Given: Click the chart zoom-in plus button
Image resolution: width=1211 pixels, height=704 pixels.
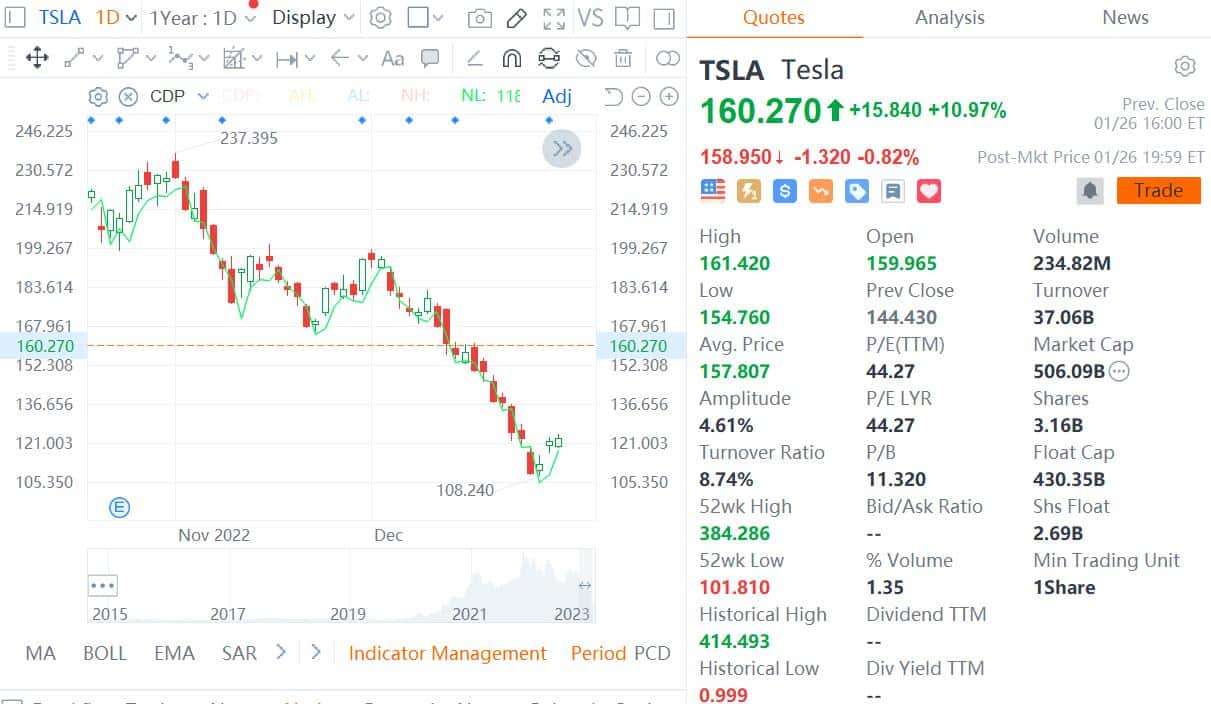Looking at the screenshot, I should tap(669, 96).
